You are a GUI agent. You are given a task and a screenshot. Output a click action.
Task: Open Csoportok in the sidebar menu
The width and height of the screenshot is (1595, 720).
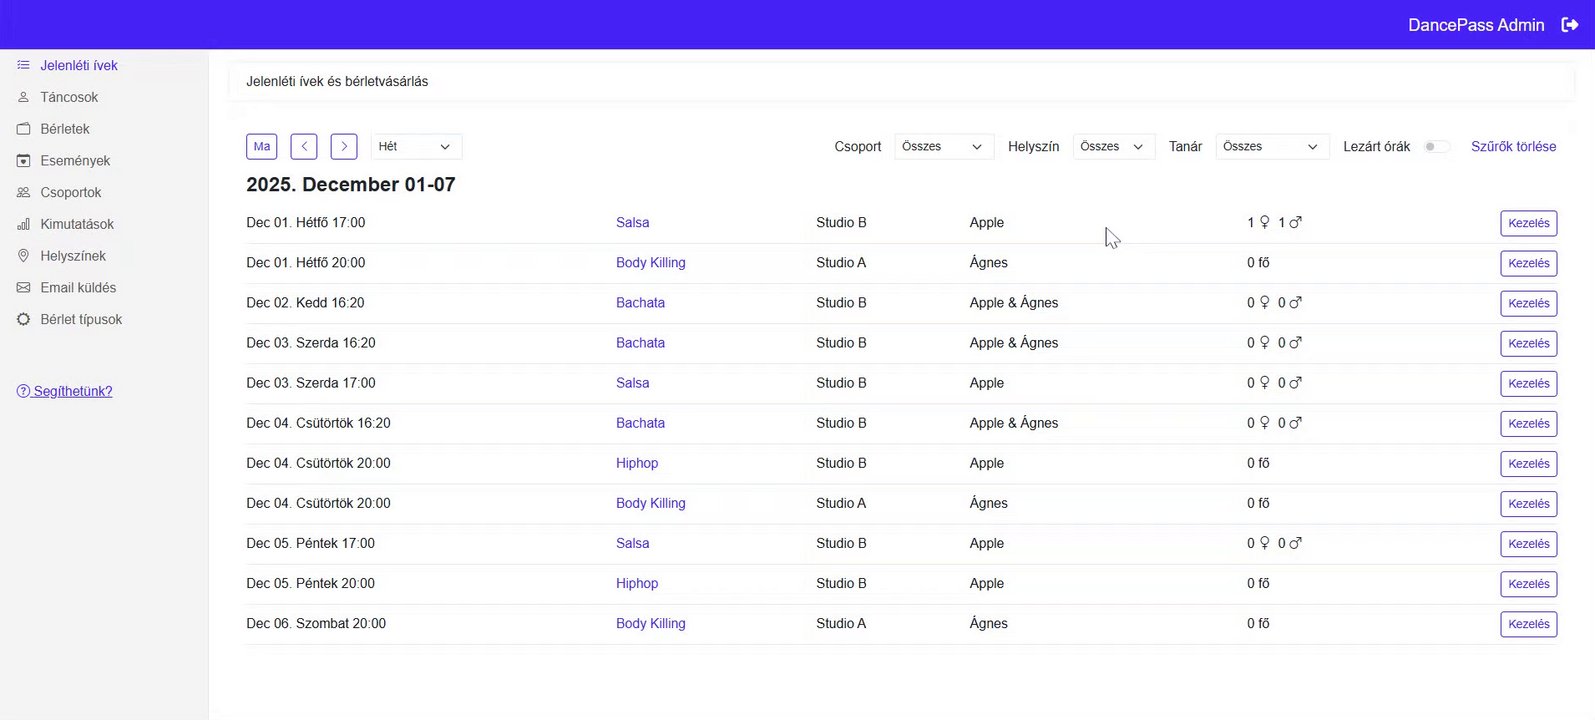click(x=71, y=192)
